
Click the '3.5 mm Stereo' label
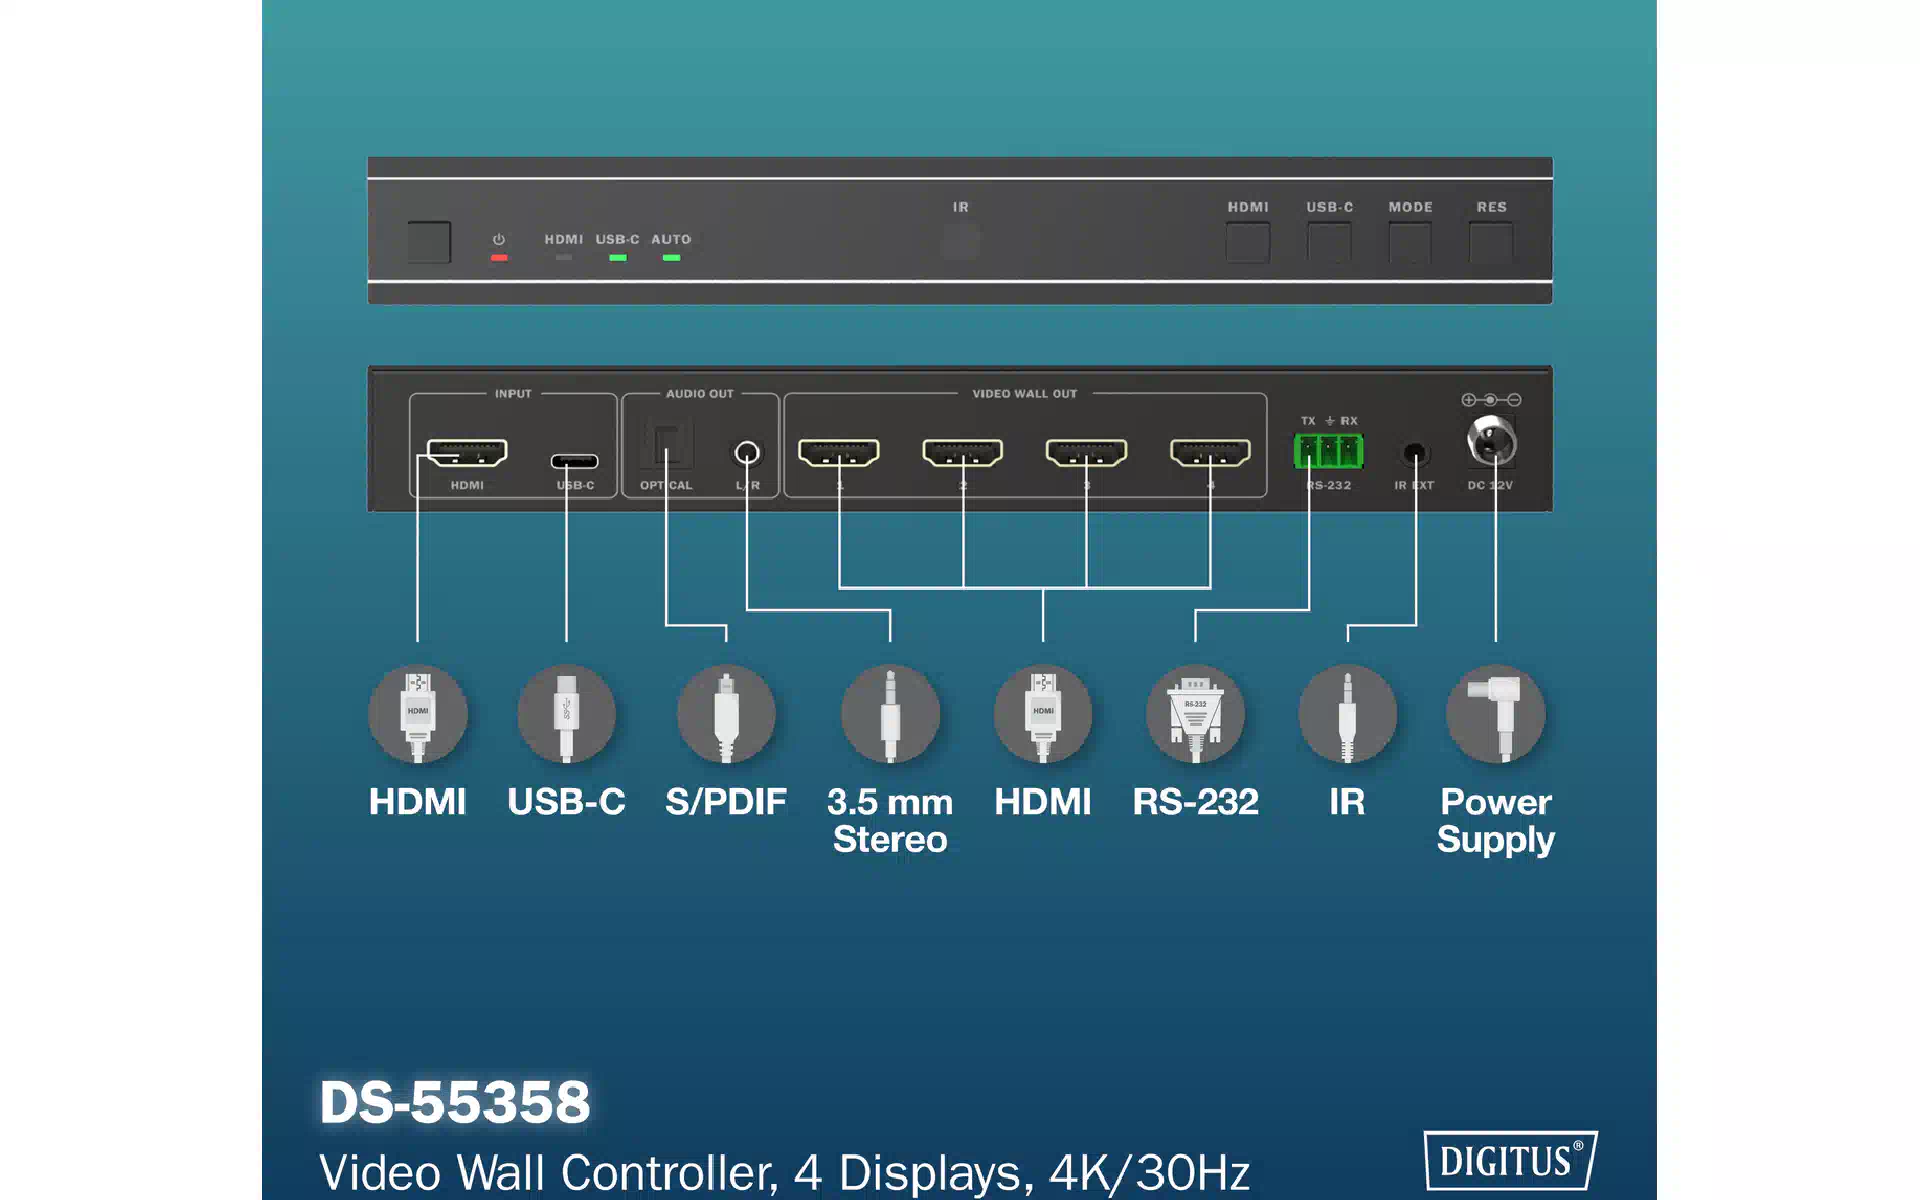click(890, 820)
